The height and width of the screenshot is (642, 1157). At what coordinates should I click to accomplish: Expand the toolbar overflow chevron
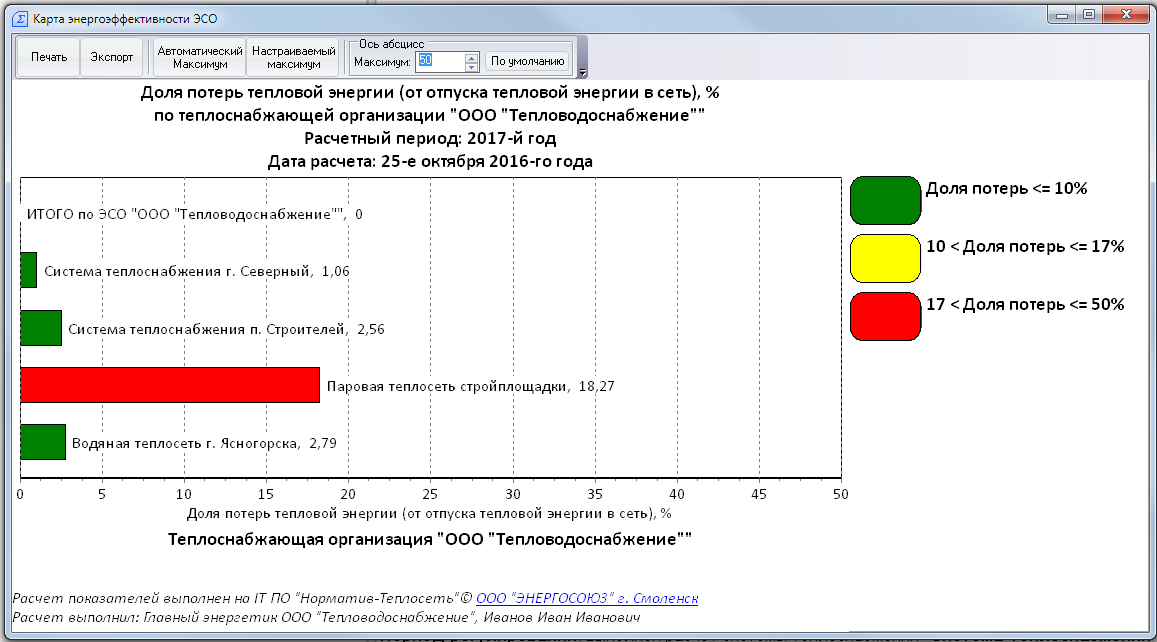(583, 73)
